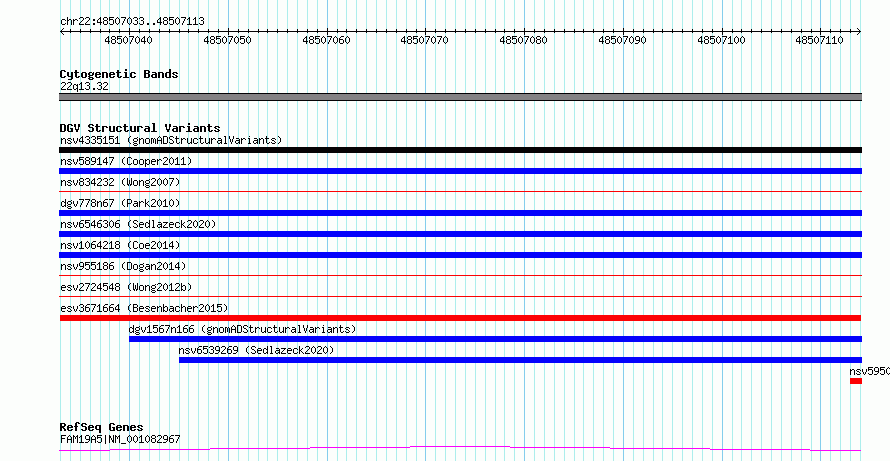Open variant nsv834232 (Wong2007) label
The width and height of the screenshot is (890, 461).
(120, 182)
